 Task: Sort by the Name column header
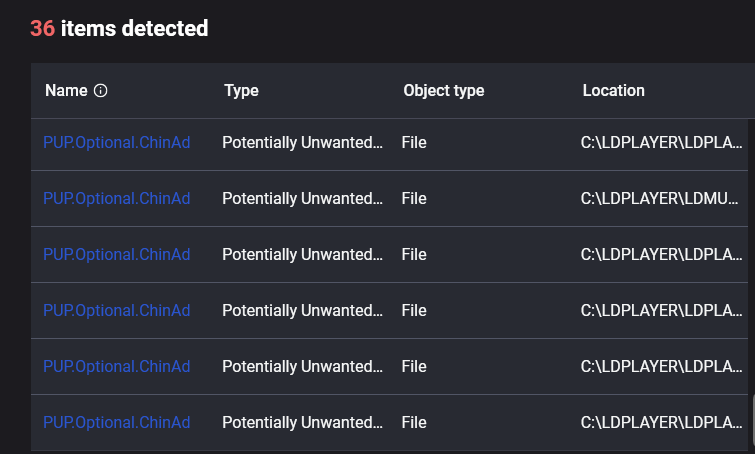pos(66,91)
